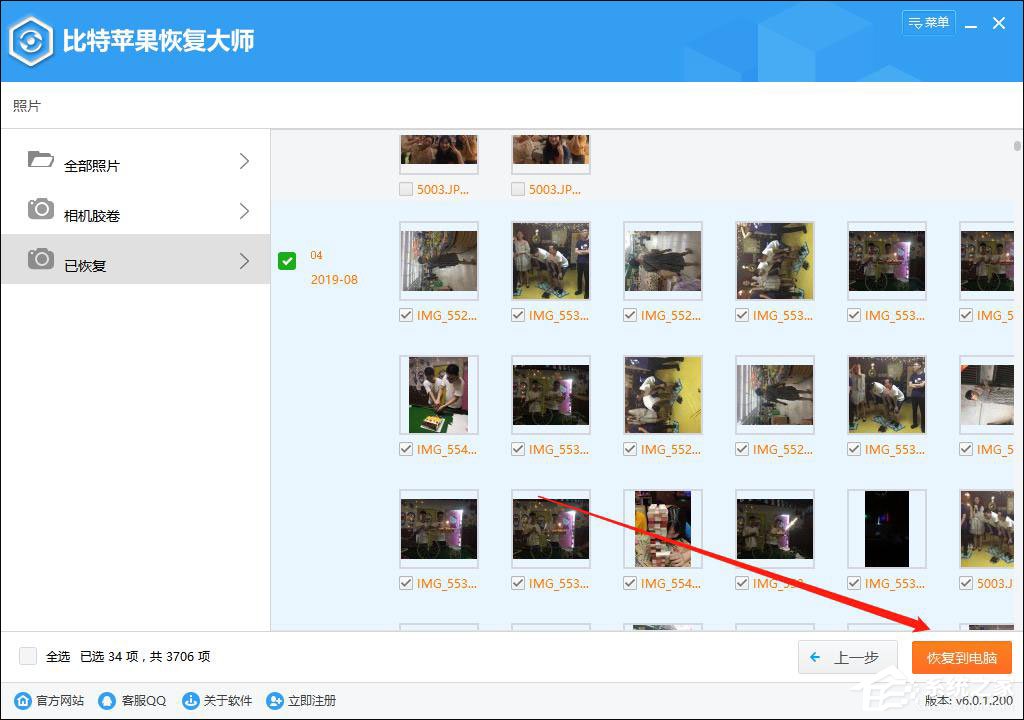
Task: Click the 上一步 back button
Action: point(847,657)
